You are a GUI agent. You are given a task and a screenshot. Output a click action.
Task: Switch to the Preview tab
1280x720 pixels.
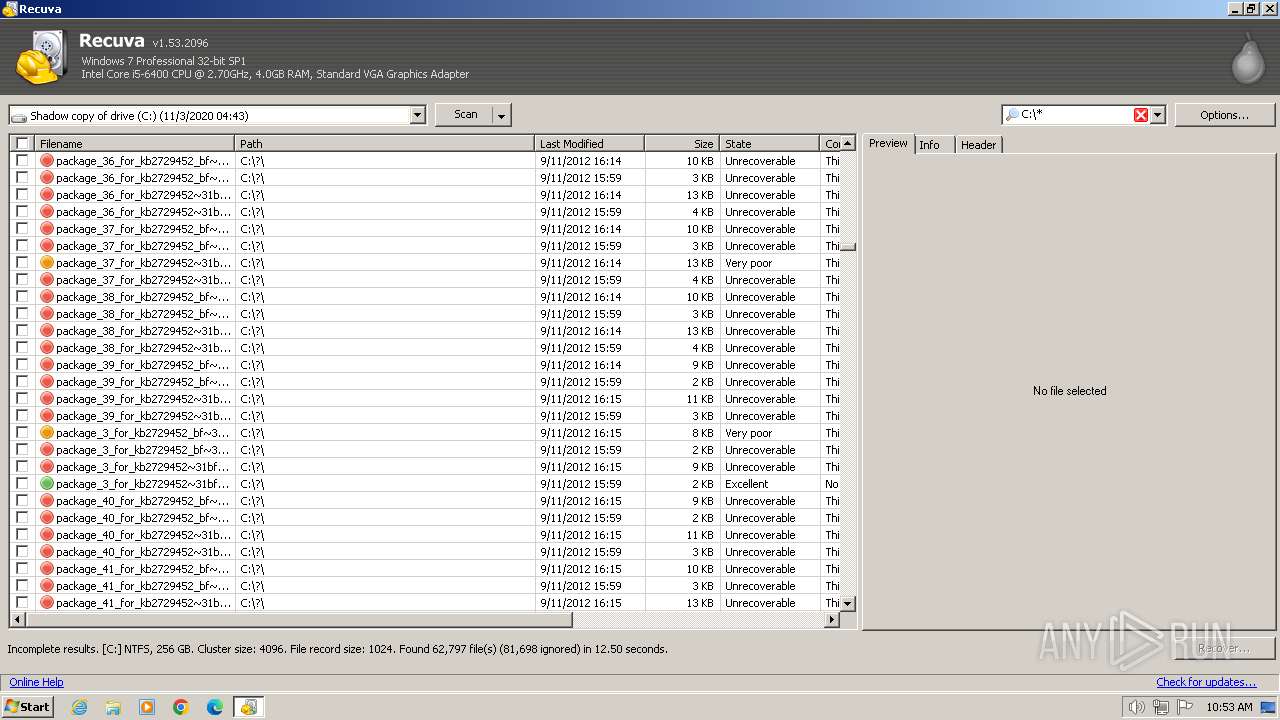click(x=888, y=143)
